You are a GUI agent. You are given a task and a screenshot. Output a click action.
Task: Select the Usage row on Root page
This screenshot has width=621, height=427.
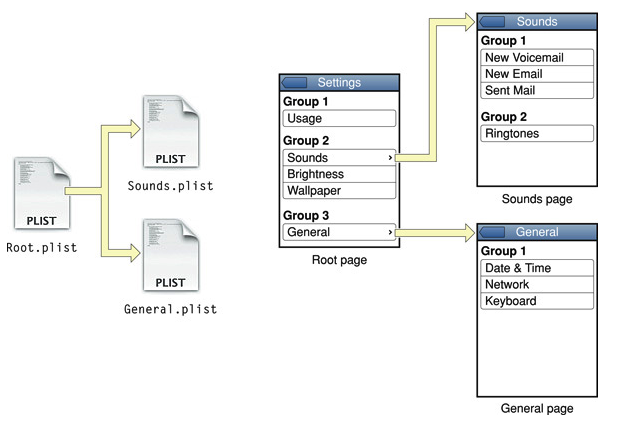339,118
